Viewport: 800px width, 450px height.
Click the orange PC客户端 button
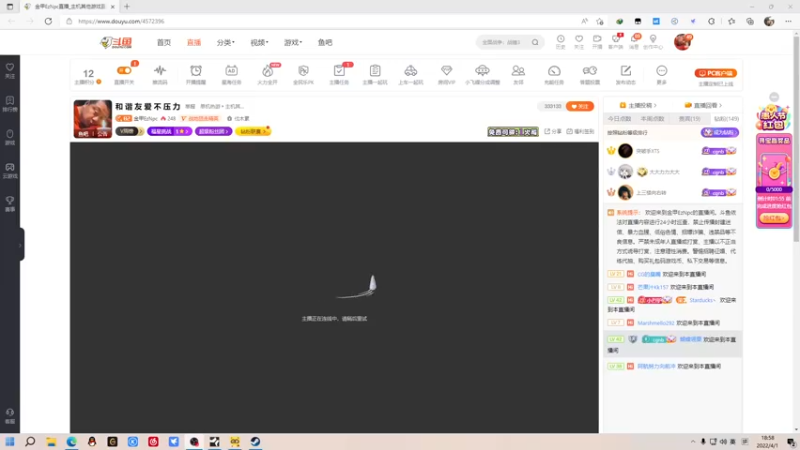click(715, 73)
